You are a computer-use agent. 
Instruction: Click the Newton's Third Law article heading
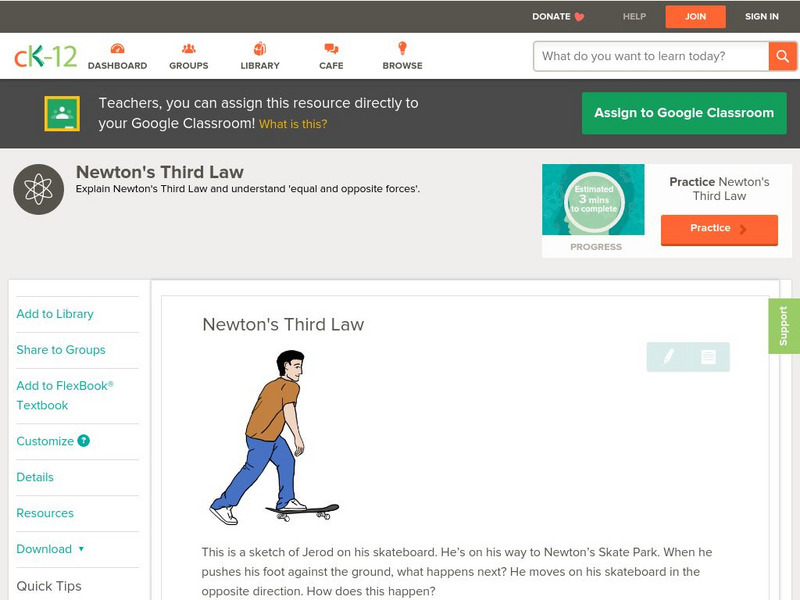pyautogui.click(x=283, y=324)
